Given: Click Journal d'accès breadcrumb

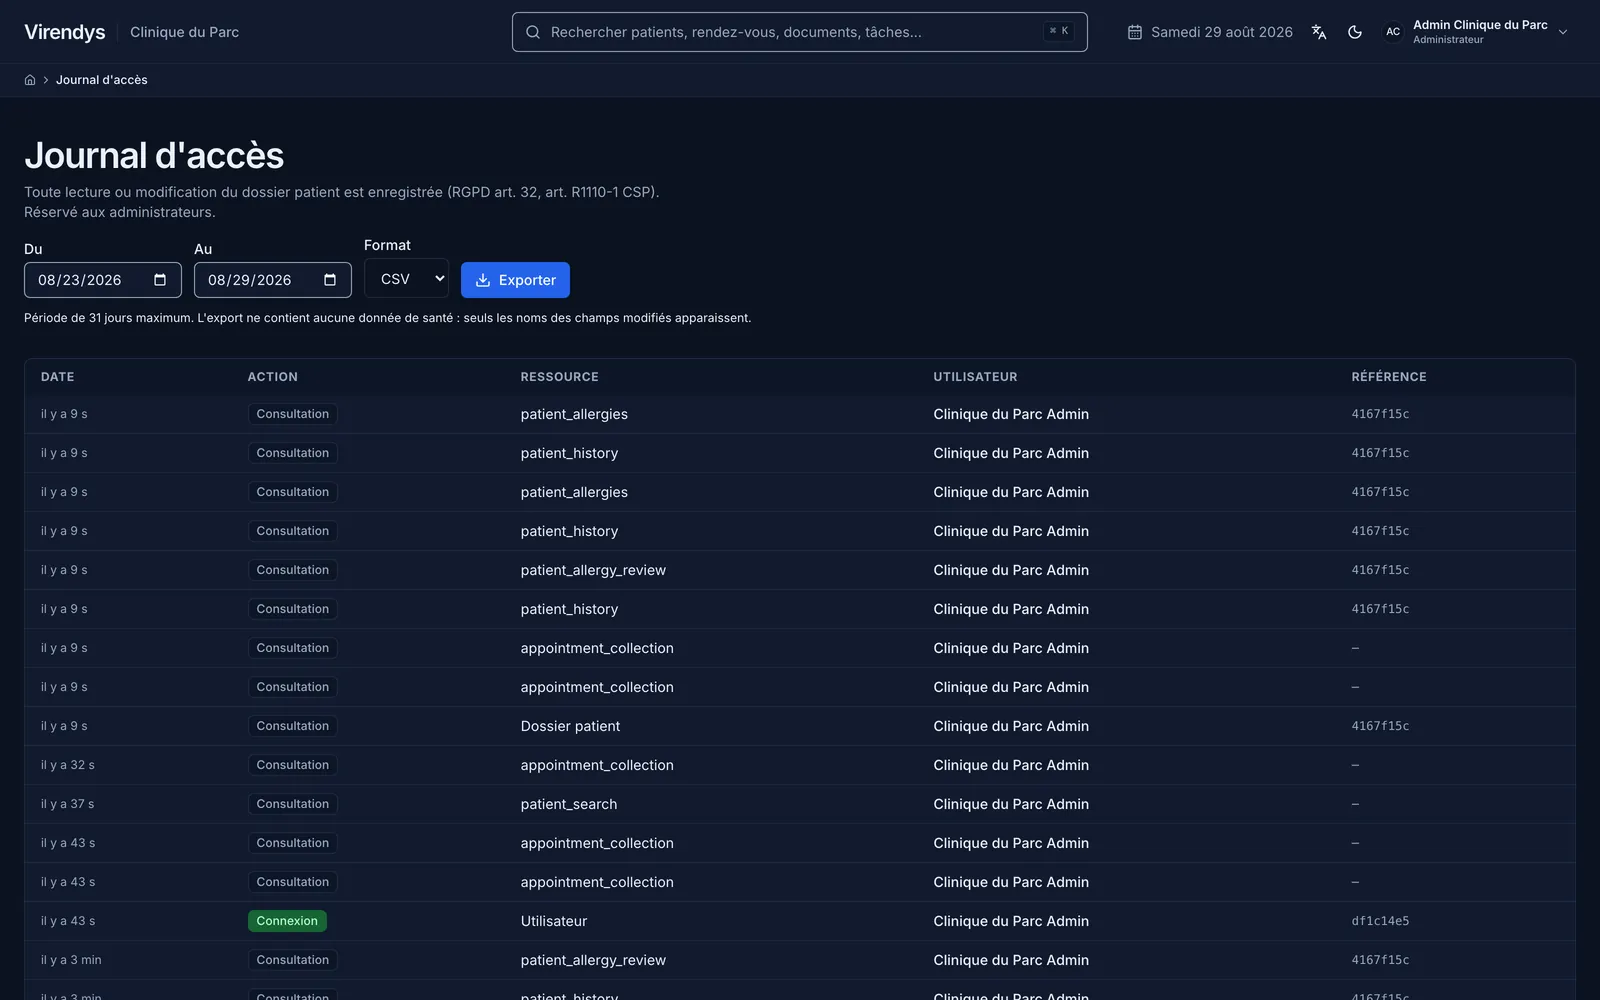Looking at the screenshot, I should click(x=102, y=80).
